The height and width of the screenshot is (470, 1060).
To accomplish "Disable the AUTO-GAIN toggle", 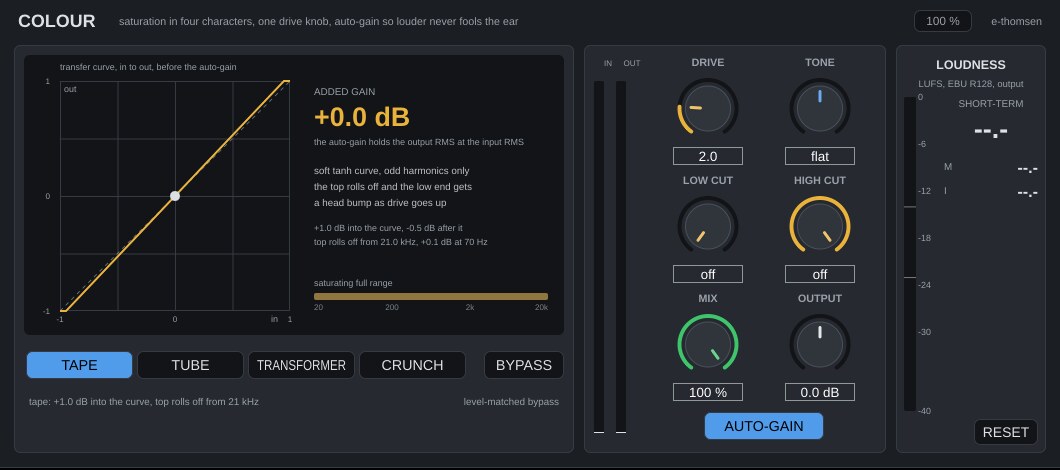I will pyautogui.click(x=764, y=426).
